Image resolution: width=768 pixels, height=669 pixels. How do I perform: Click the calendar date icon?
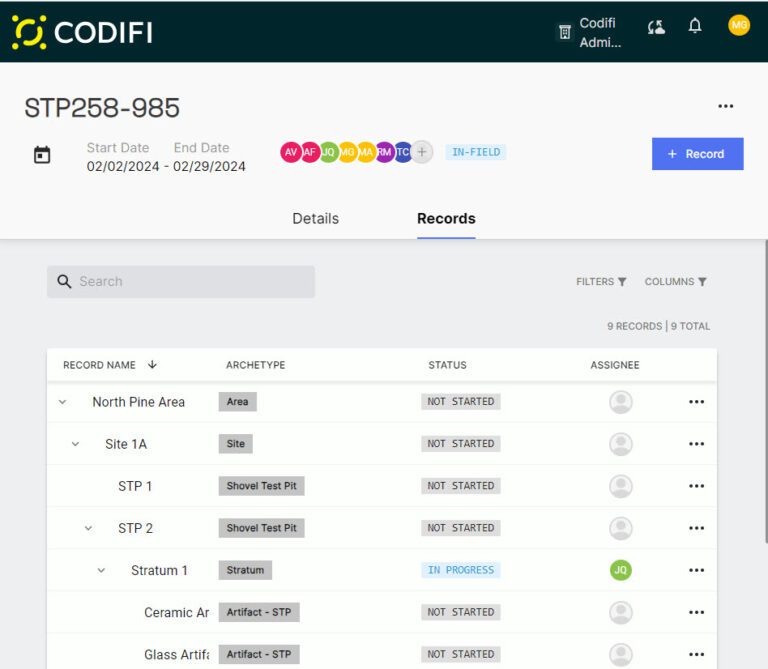[42, 155]
